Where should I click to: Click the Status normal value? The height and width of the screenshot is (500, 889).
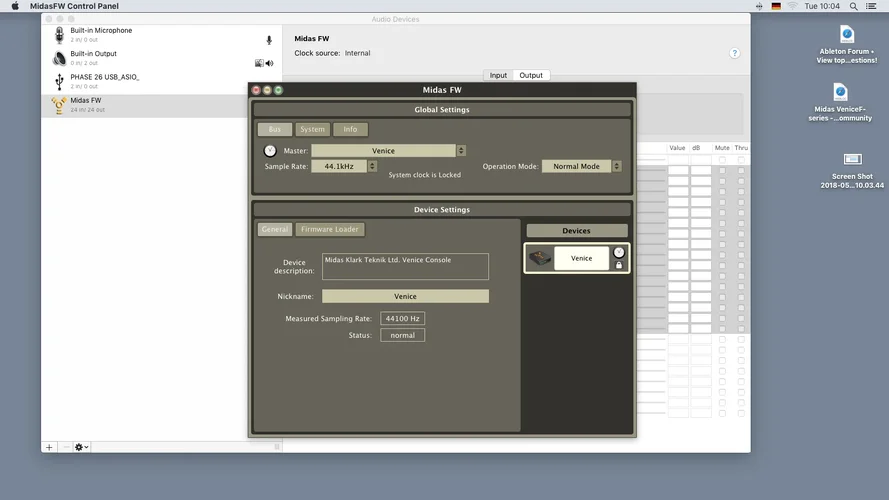pyautogui.click(x=403, y=335)
